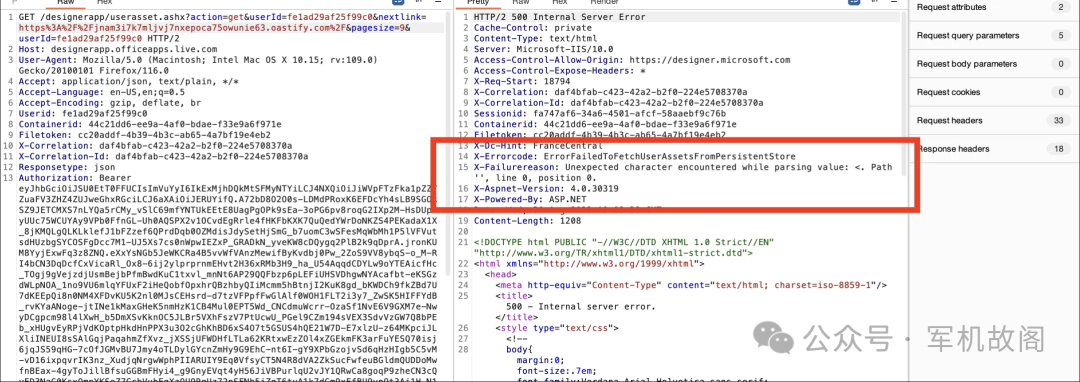Click the Accept-Language: en-US header line
This screenshot has height=382, width=1080.
coord(102,91)
